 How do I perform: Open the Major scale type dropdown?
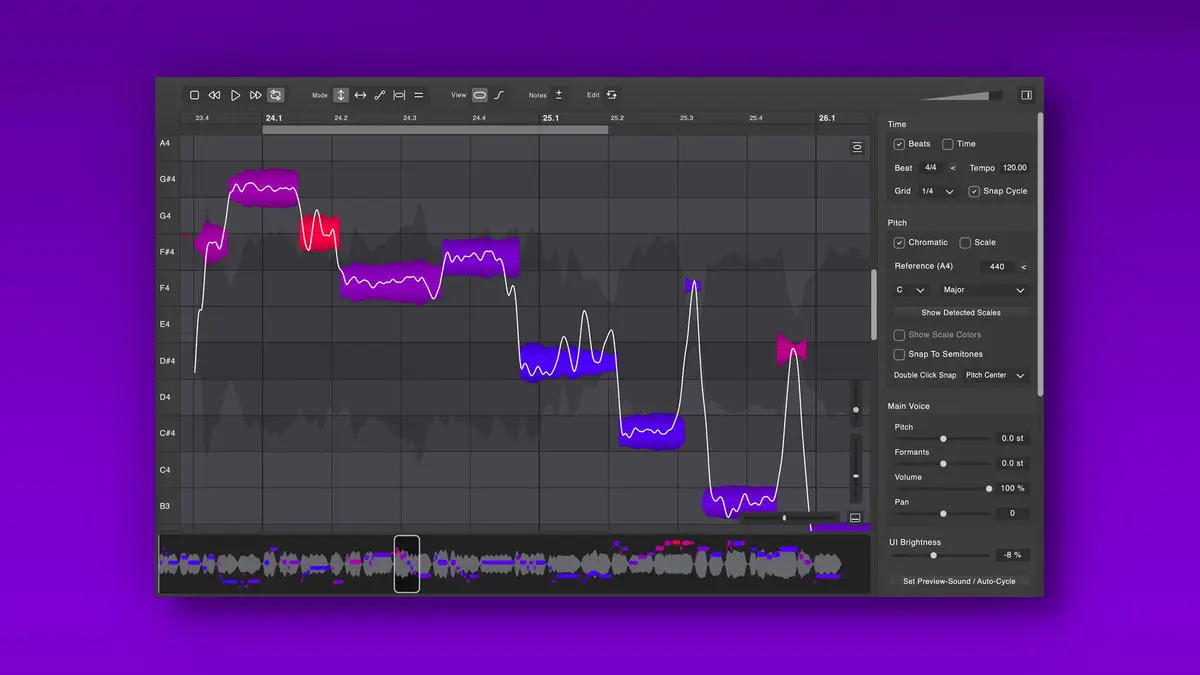point(984,290)
